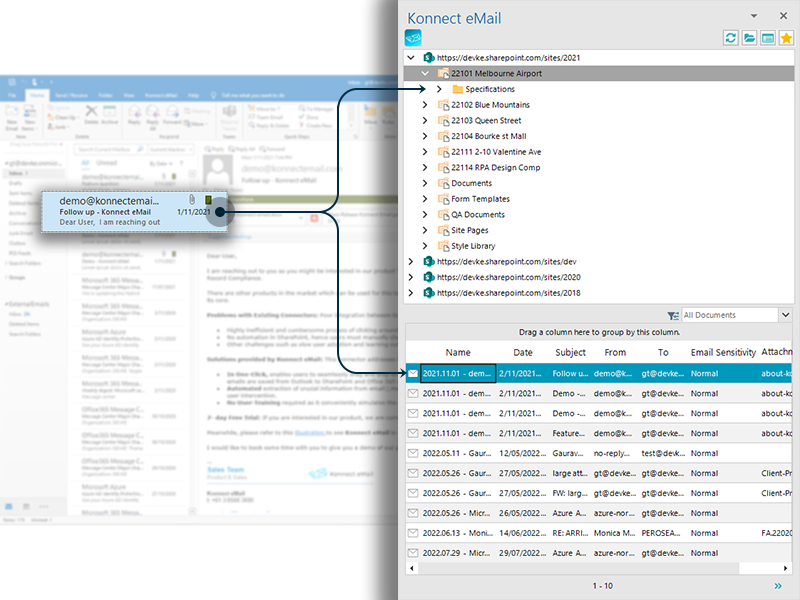Click the refresh icon in Konnect toolbar
The height and width of the screenshot is (600, 800).
pos(731,38)
